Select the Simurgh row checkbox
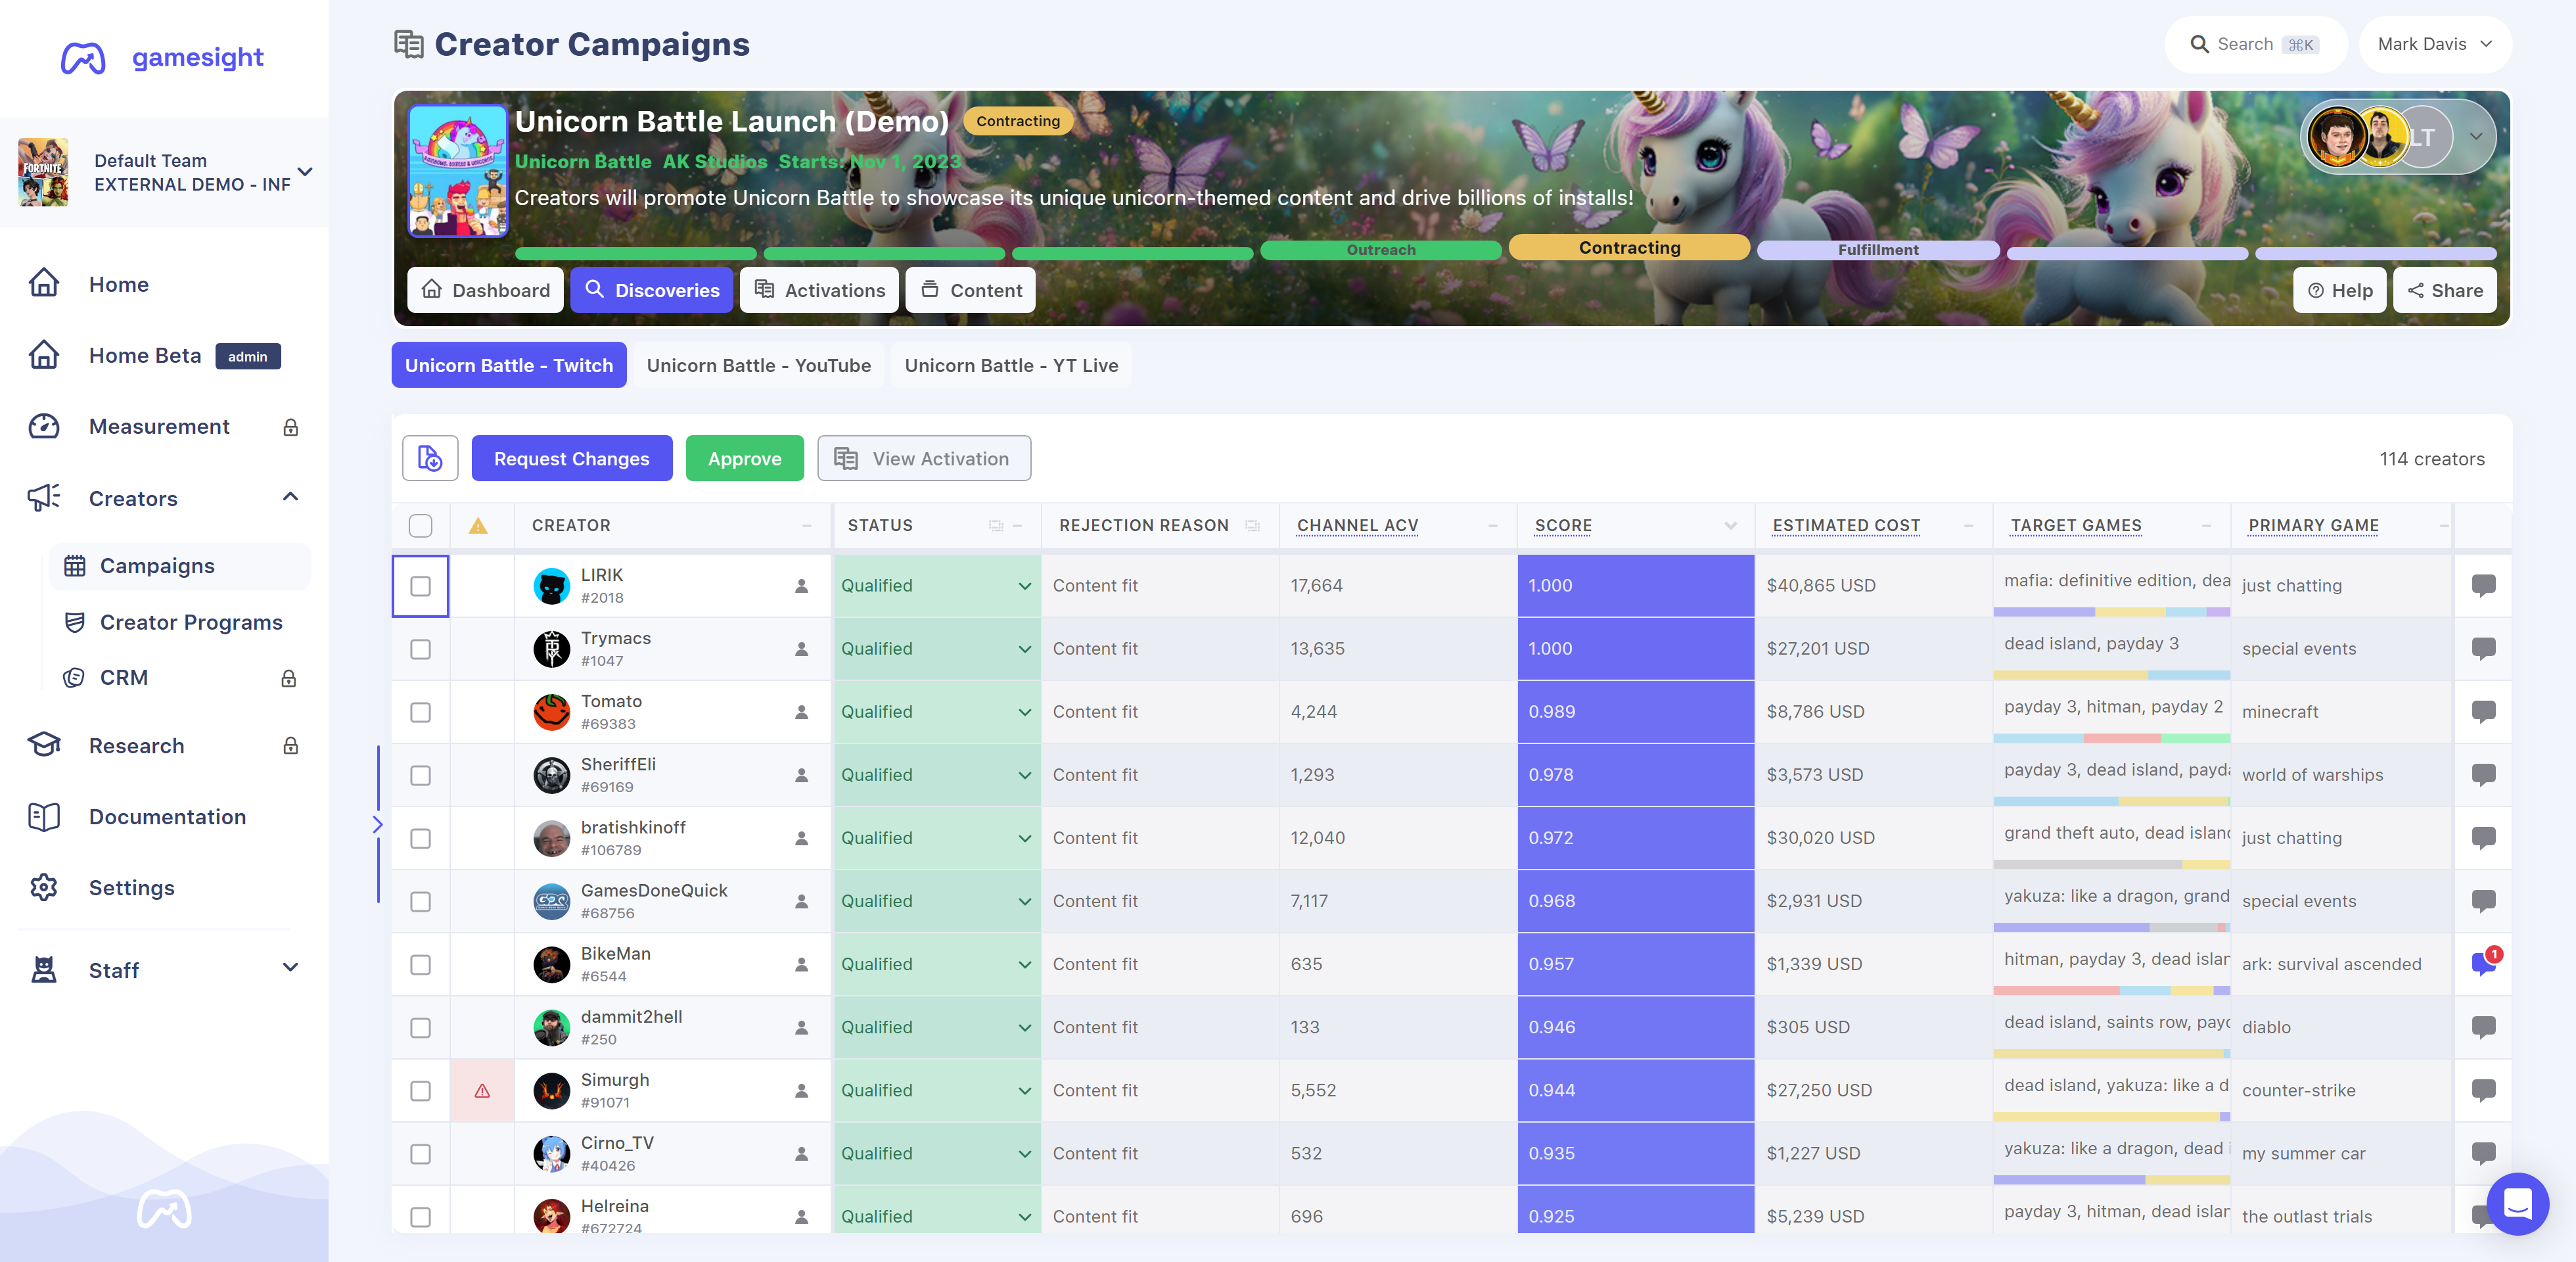Screen dimensions: 2576x1262 [421, 1091]
